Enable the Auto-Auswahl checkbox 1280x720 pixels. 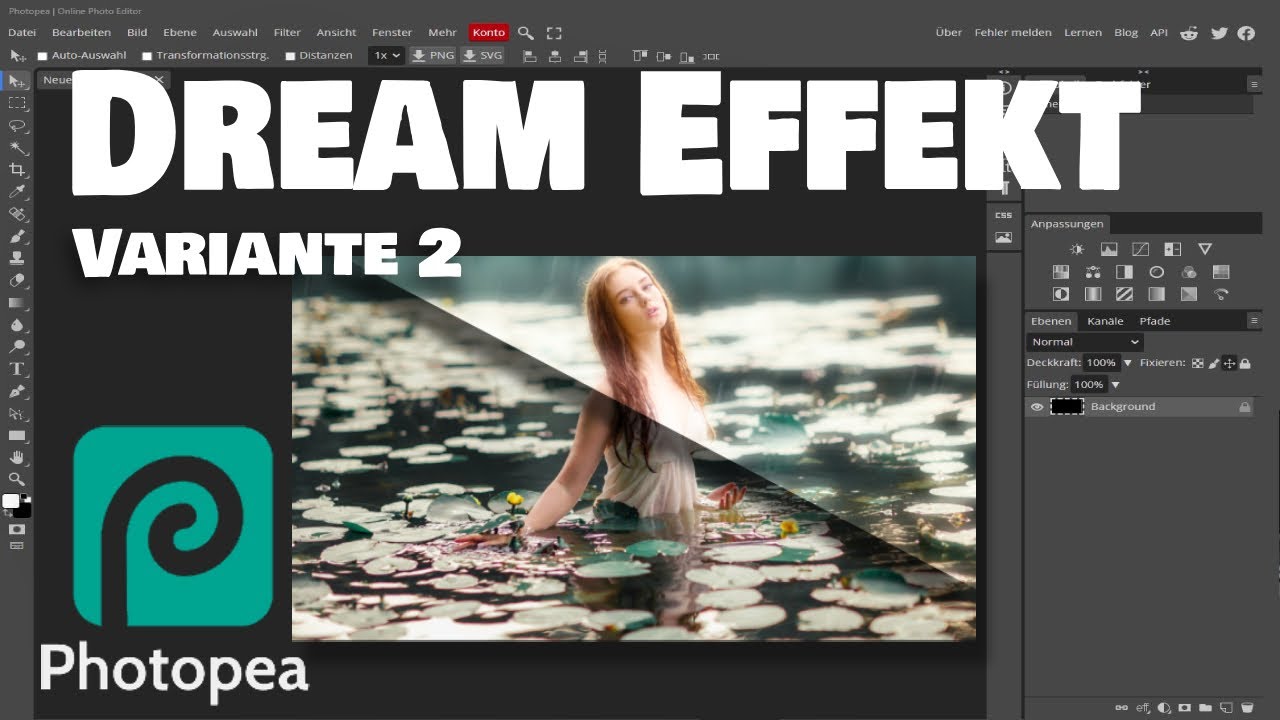(42, 56)
